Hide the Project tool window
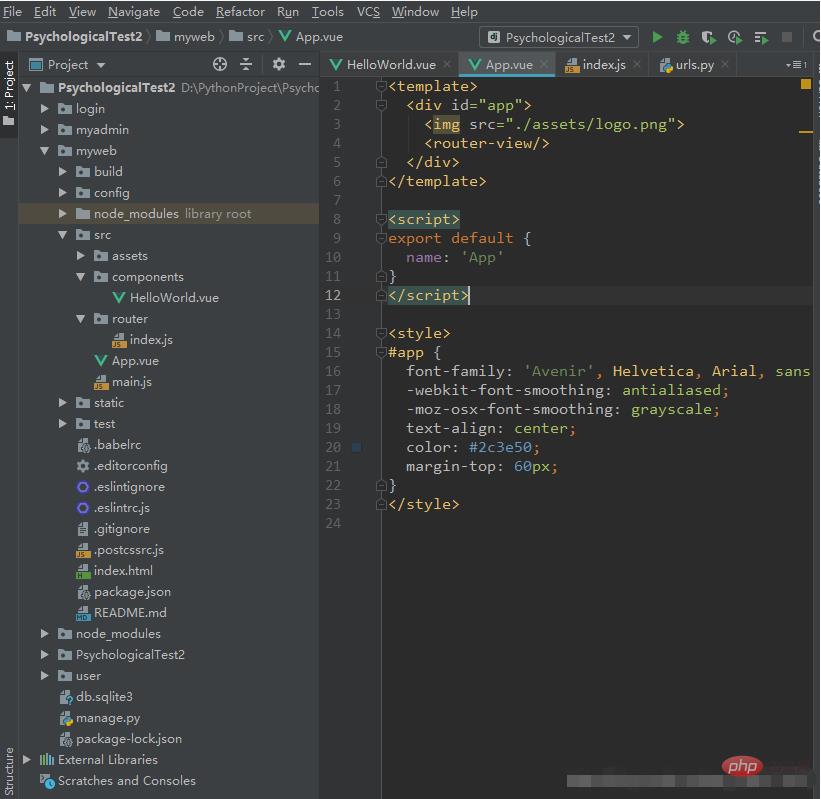Viewport: 821px width, 799px height. coord(302,65)
